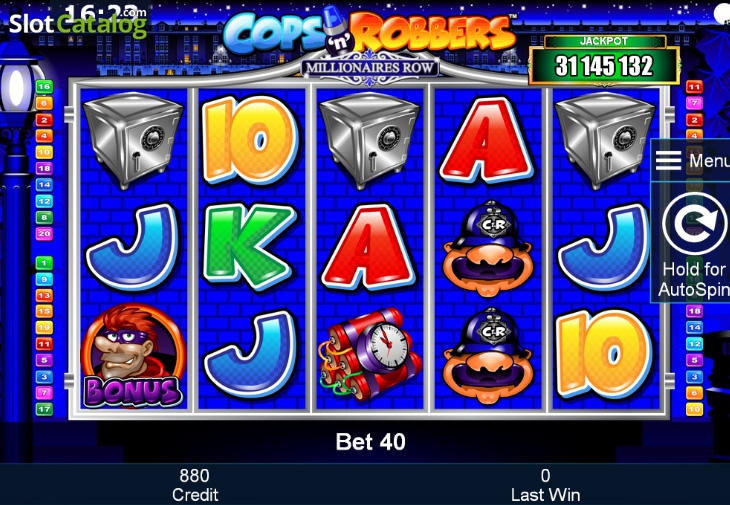This screenshot has width=730, height=505.
Task: Click the policeman symbol in the middle row
Action: coord(487,248)
